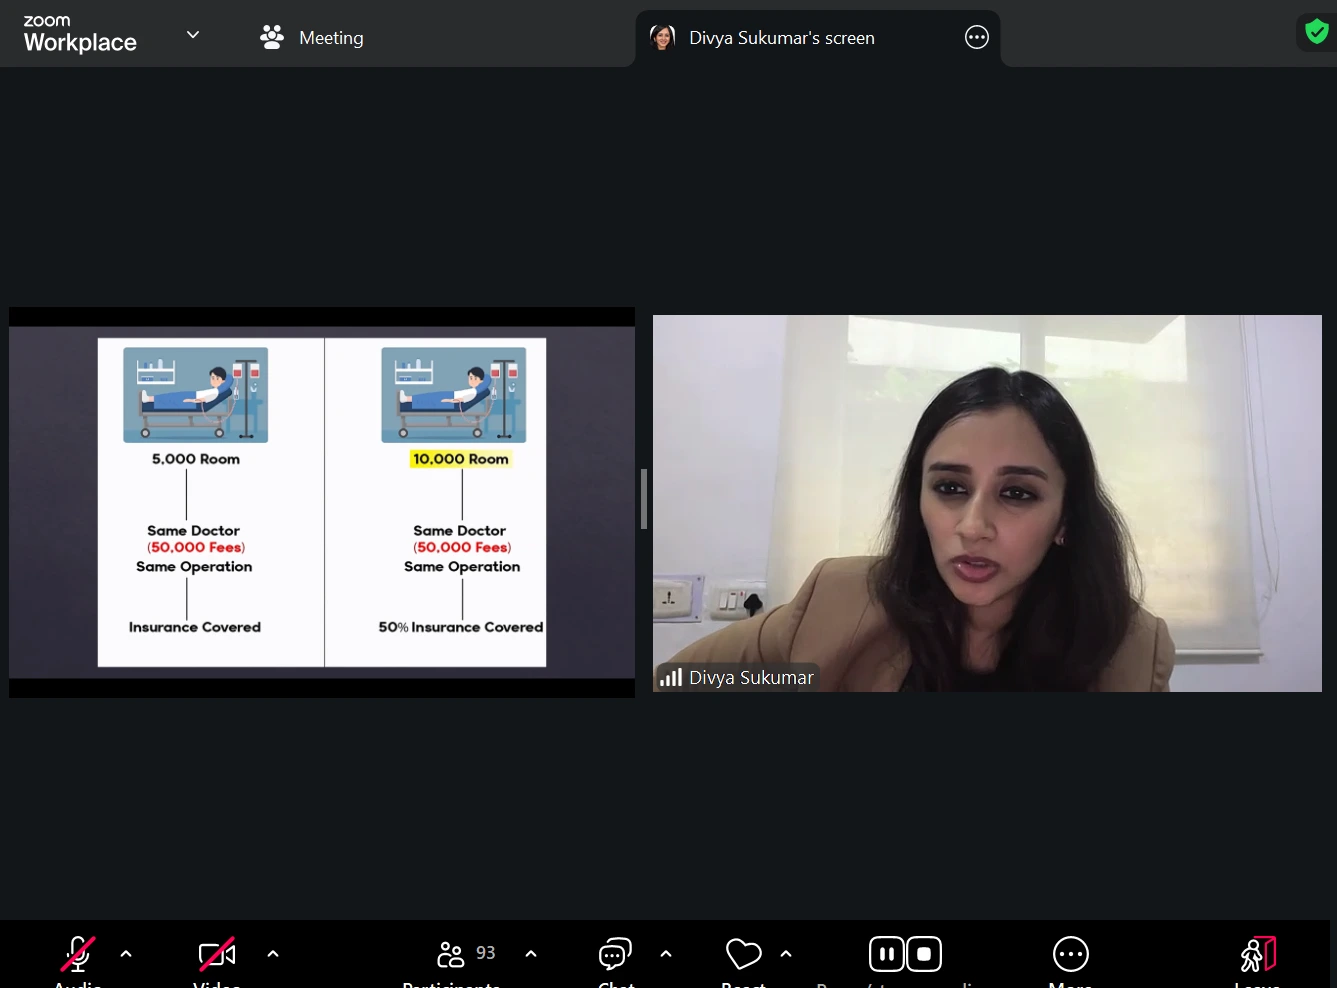Image resolution: width=1337 pixels, height=988 pixels.
Task: Click the green encryption shield icon
Action: click(x=1317, y=32)
